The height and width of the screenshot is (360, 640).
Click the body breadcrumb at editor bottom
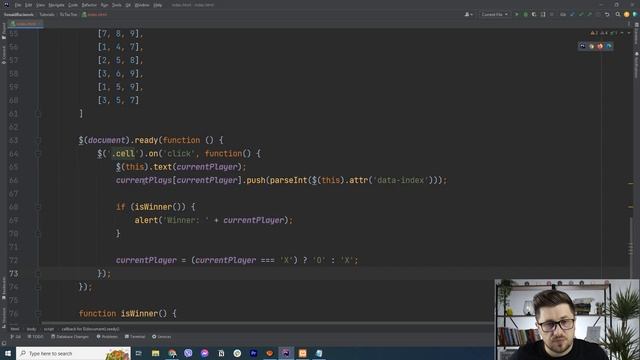31,329
